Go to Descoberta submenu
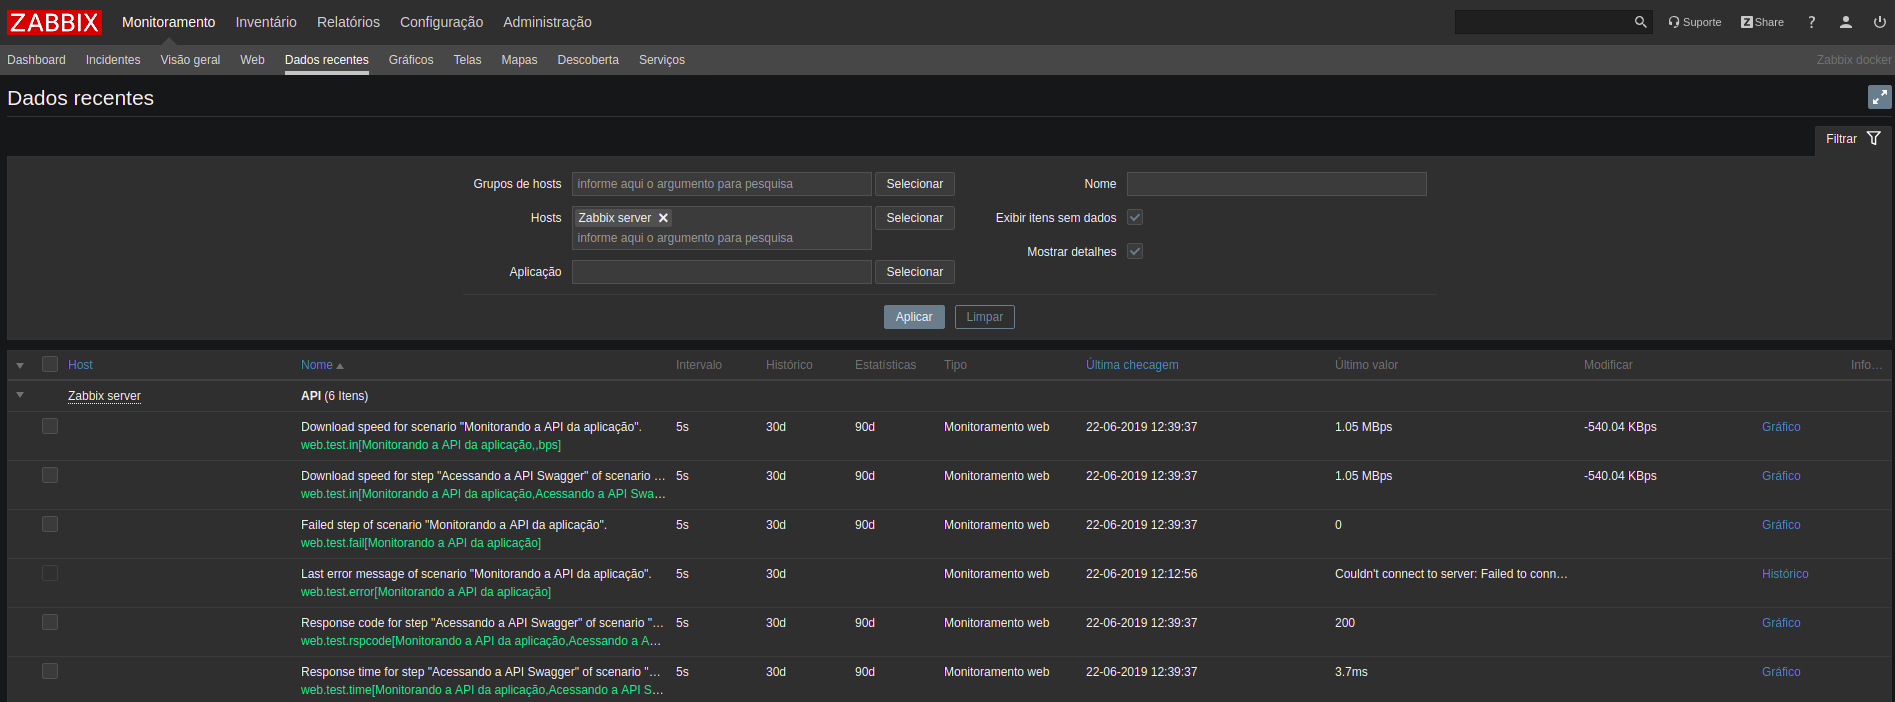 click(588, 60)
